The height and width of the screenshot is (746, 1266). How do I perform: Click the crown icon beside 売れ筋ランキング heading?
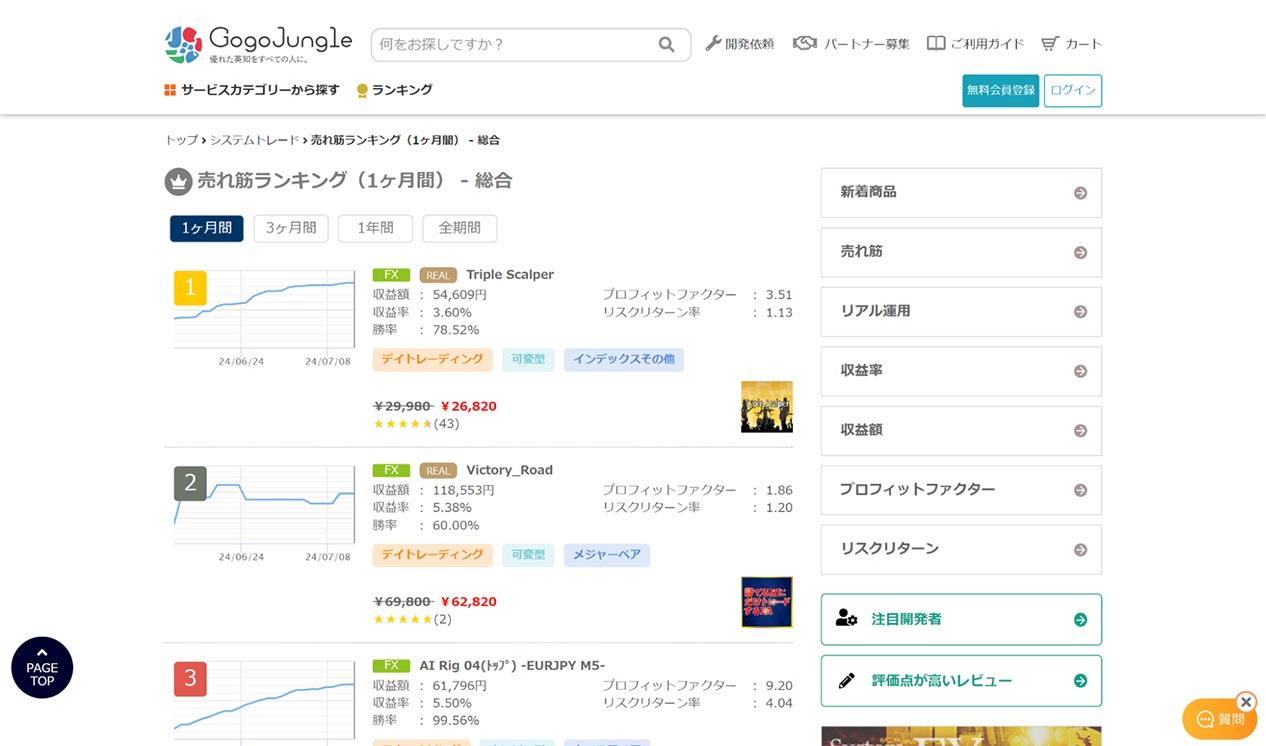pyautogui.click(x=178, y=181)
